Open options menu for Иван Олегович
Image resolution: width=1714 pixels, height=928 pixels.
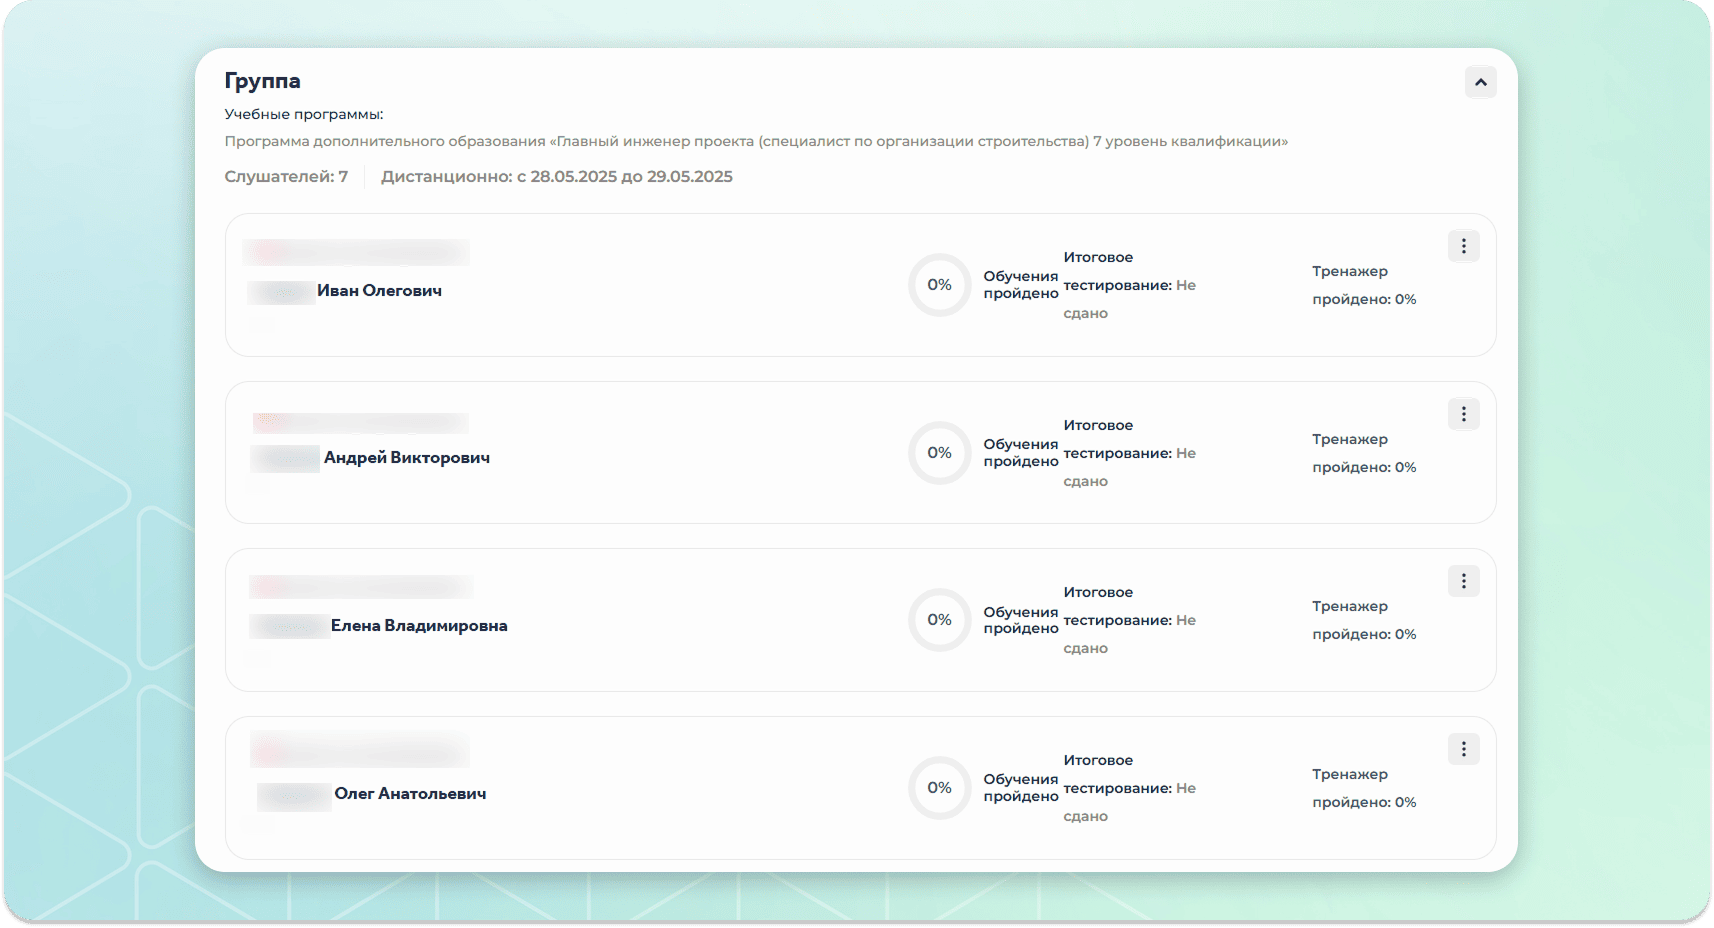pos(1463,246)
